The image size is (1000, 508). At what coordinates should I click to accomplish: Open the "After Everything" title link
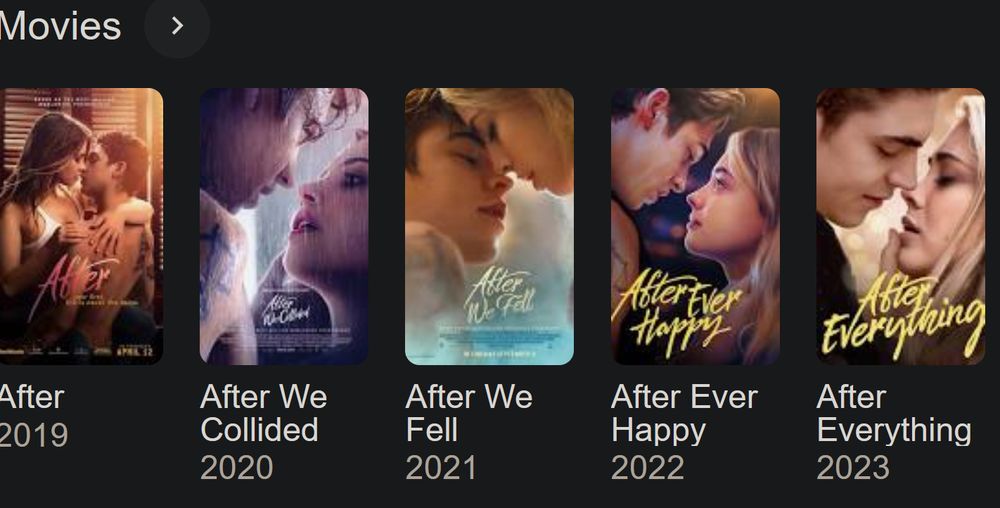pyautogui.click(x=894, y=413)
